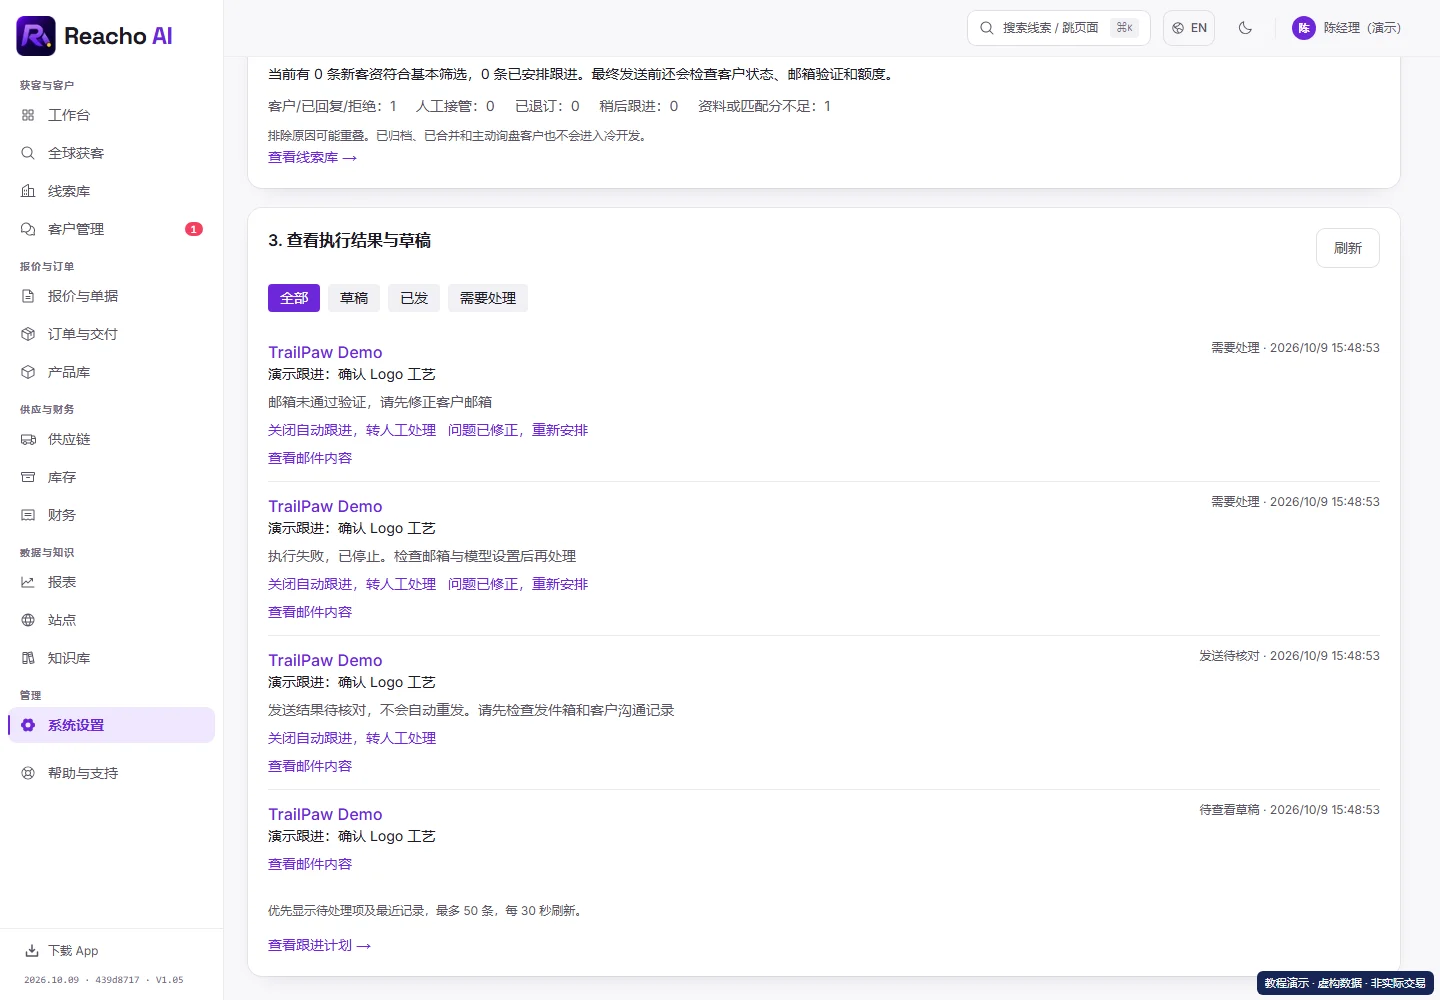The image size is (1440, 1000).
Task: Open 财务 icon in sidebar
Action: click(28, 515)
